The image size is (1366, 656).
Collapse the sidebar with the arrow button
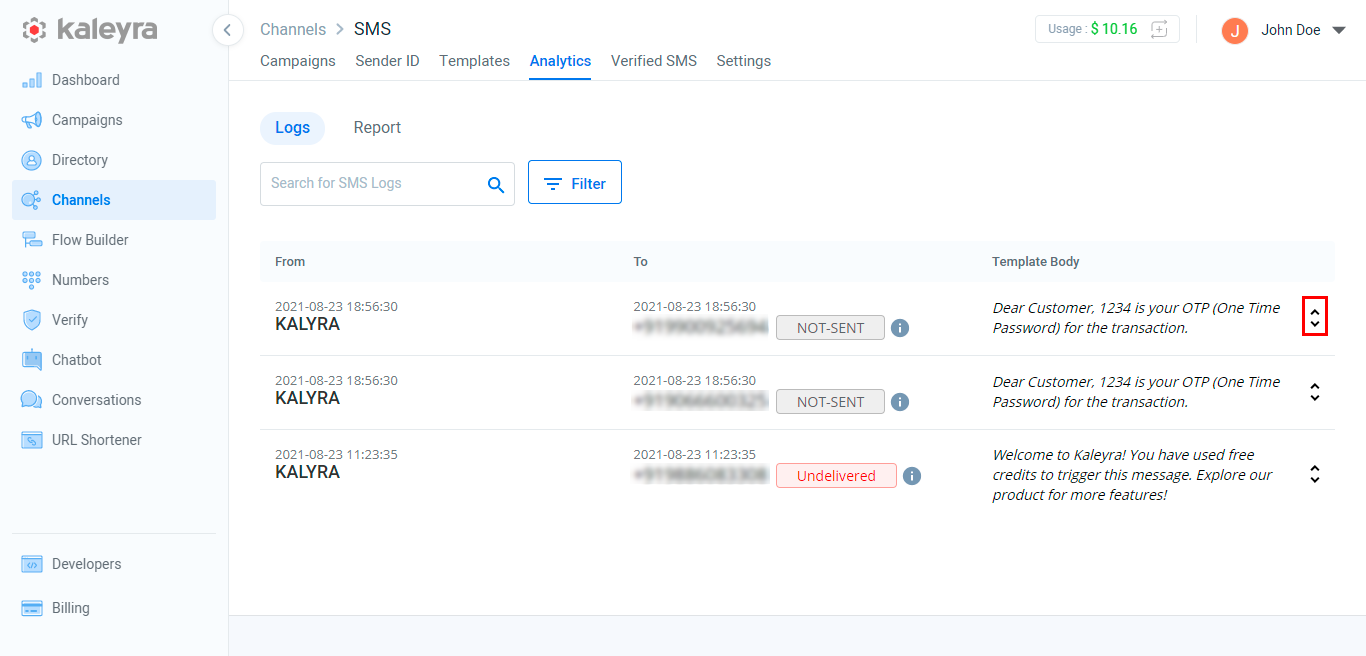coord(227,30)
